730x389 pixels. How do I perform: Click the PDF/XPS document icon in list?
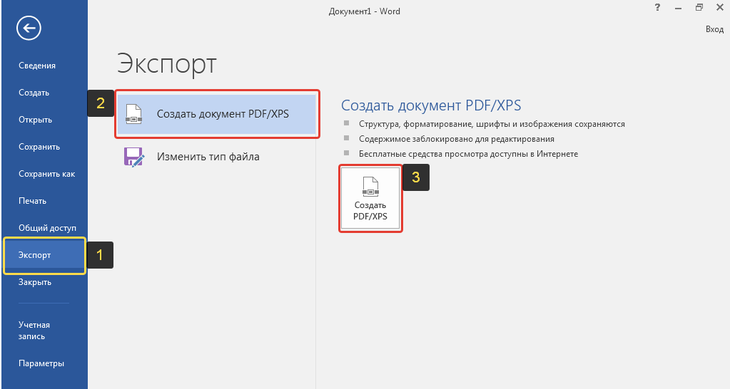[134, 114]
